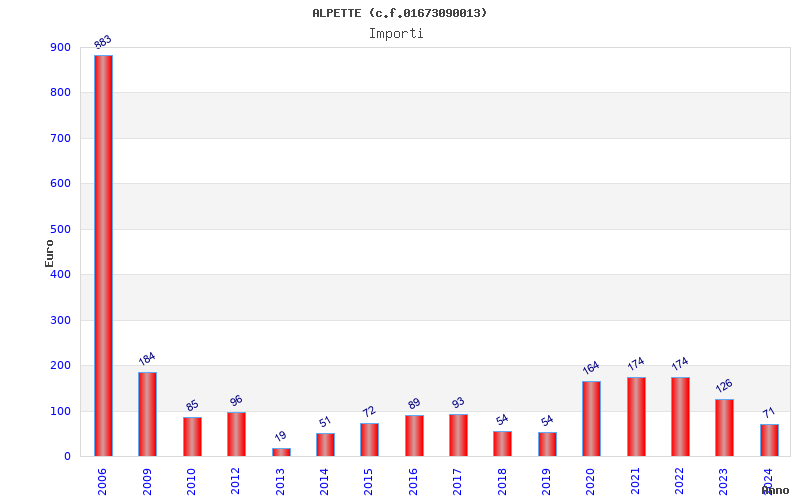Click the 800 y-axis tick label

pos(61,93)
